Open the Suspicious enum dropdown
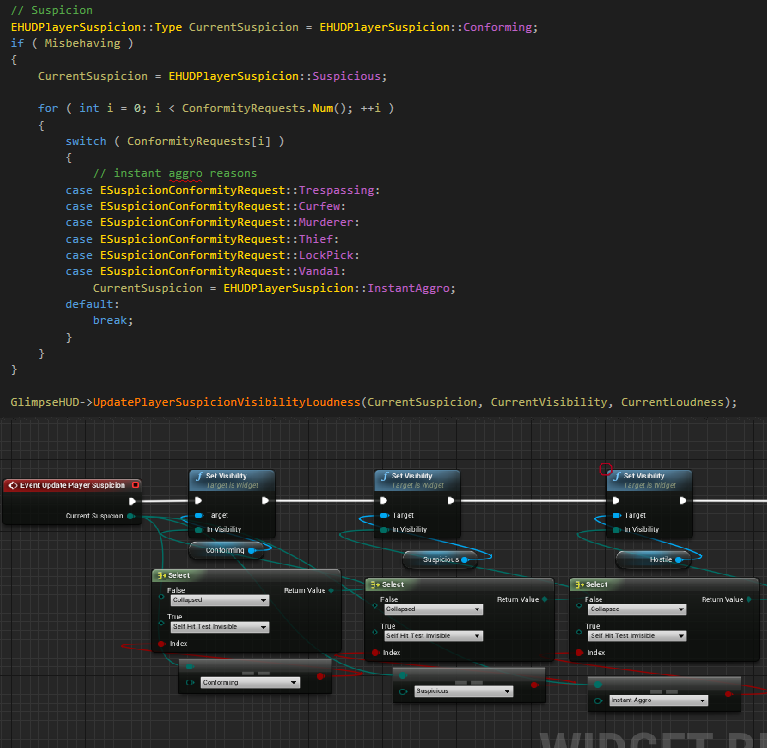 464,691
